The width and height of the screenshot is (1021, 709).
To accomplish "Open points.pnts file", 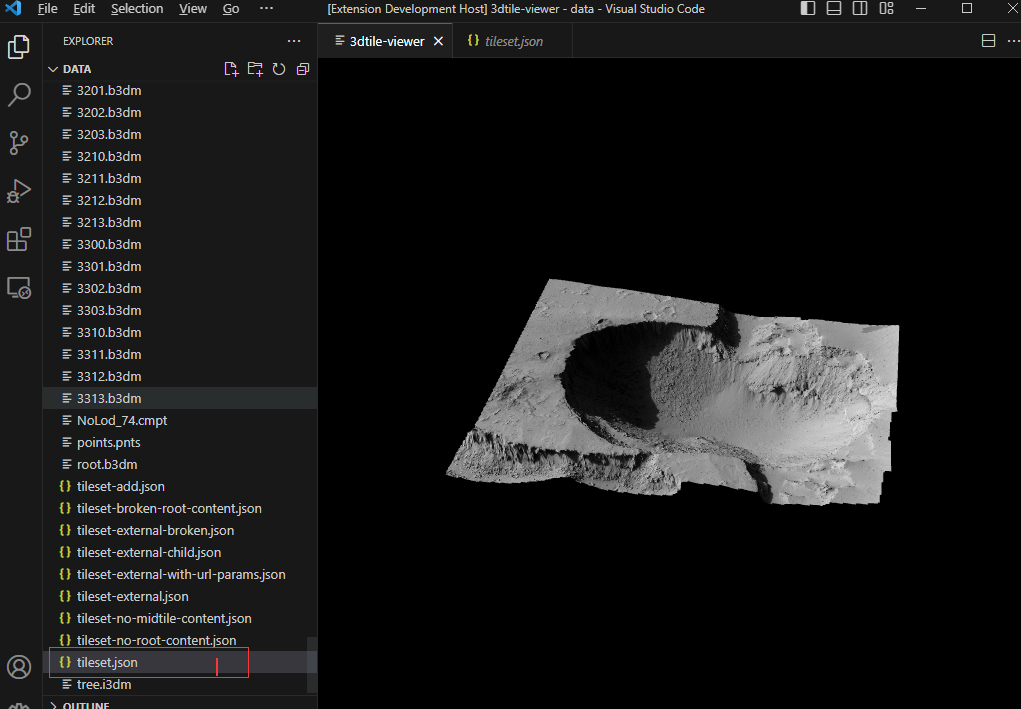I will click(x=180, y=443).
